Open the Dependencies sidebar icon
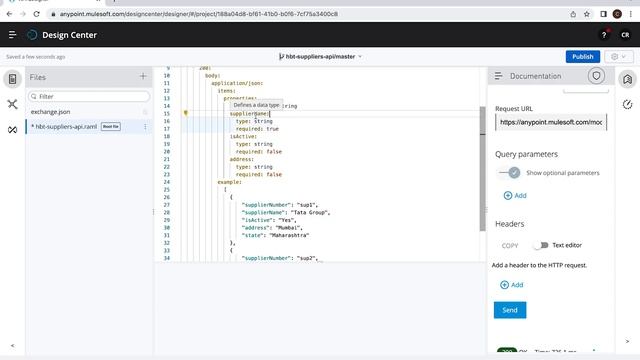The image size is (640, 360). click(x=13, y=104)
